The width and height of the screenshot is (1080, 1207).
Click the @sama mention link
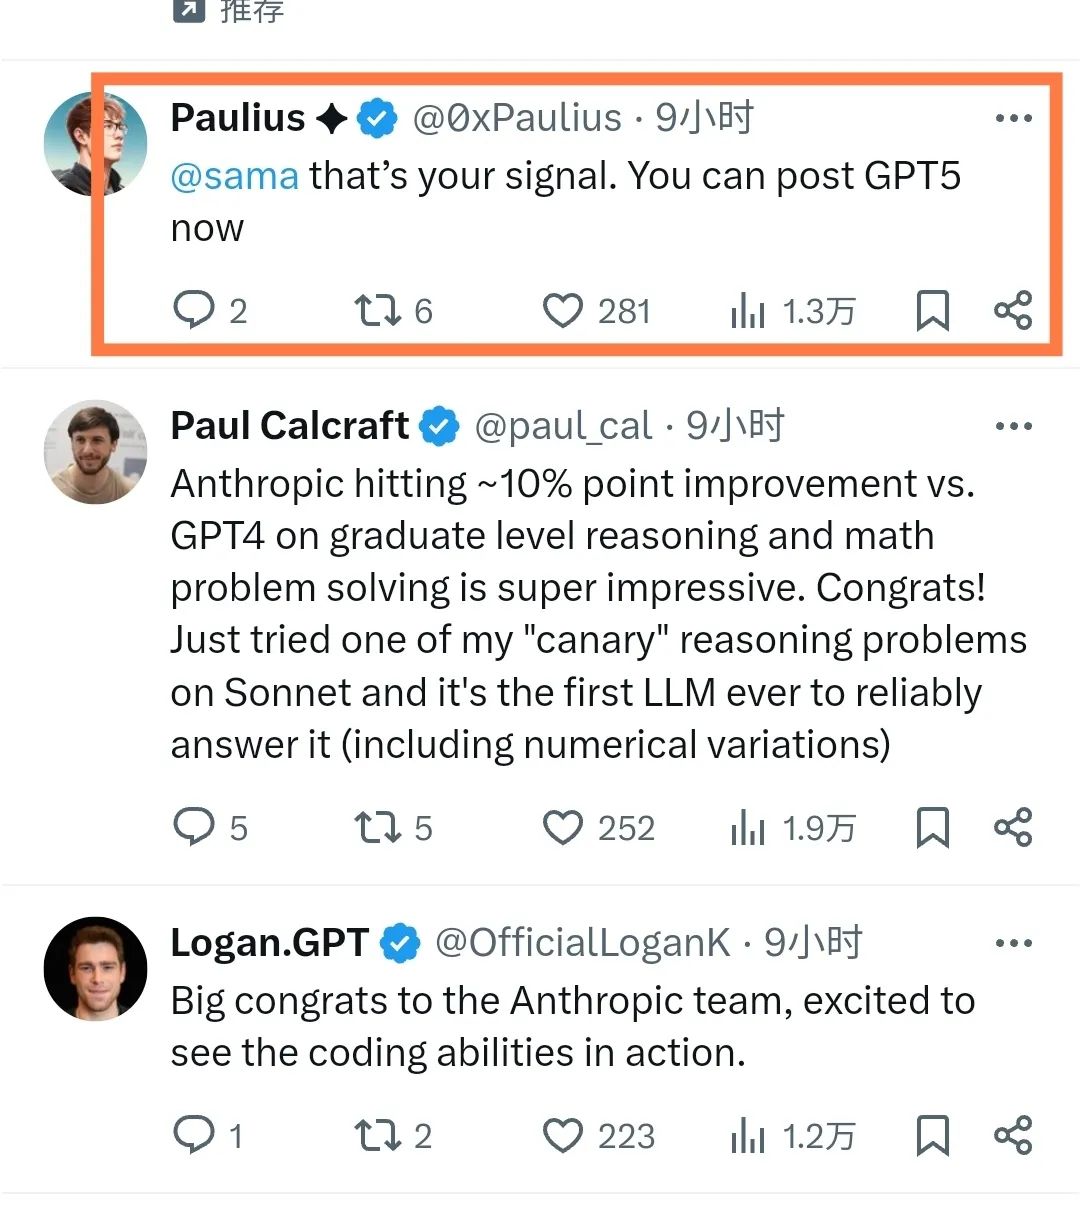235,176
